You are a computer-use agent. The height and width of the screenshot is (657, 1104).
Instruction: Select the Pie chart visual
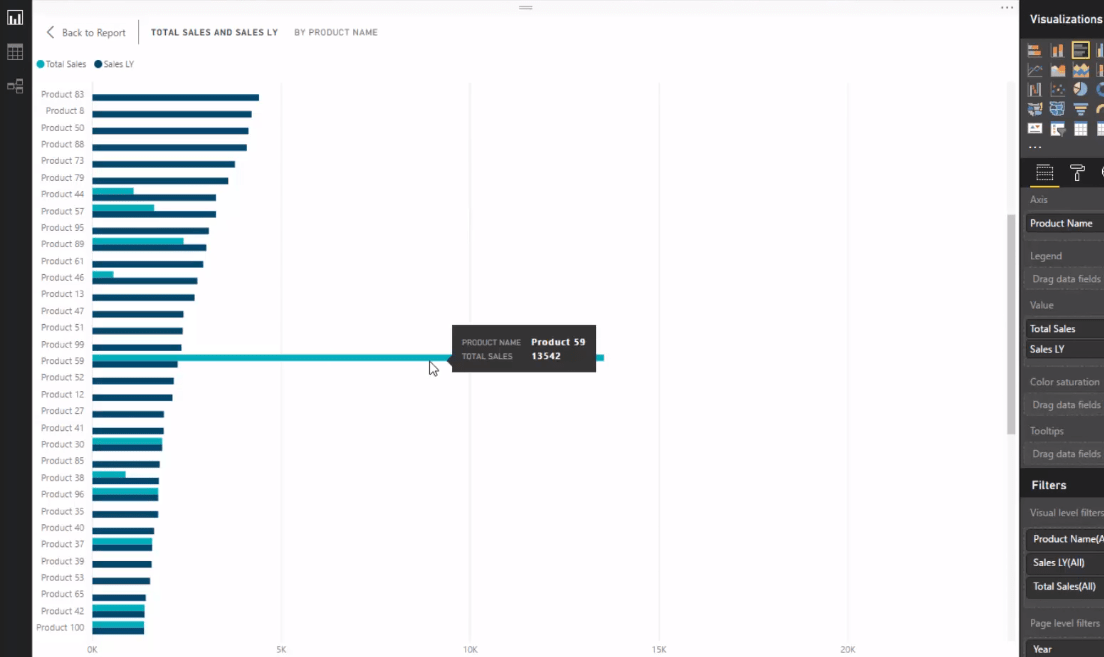coord(1080,89)
